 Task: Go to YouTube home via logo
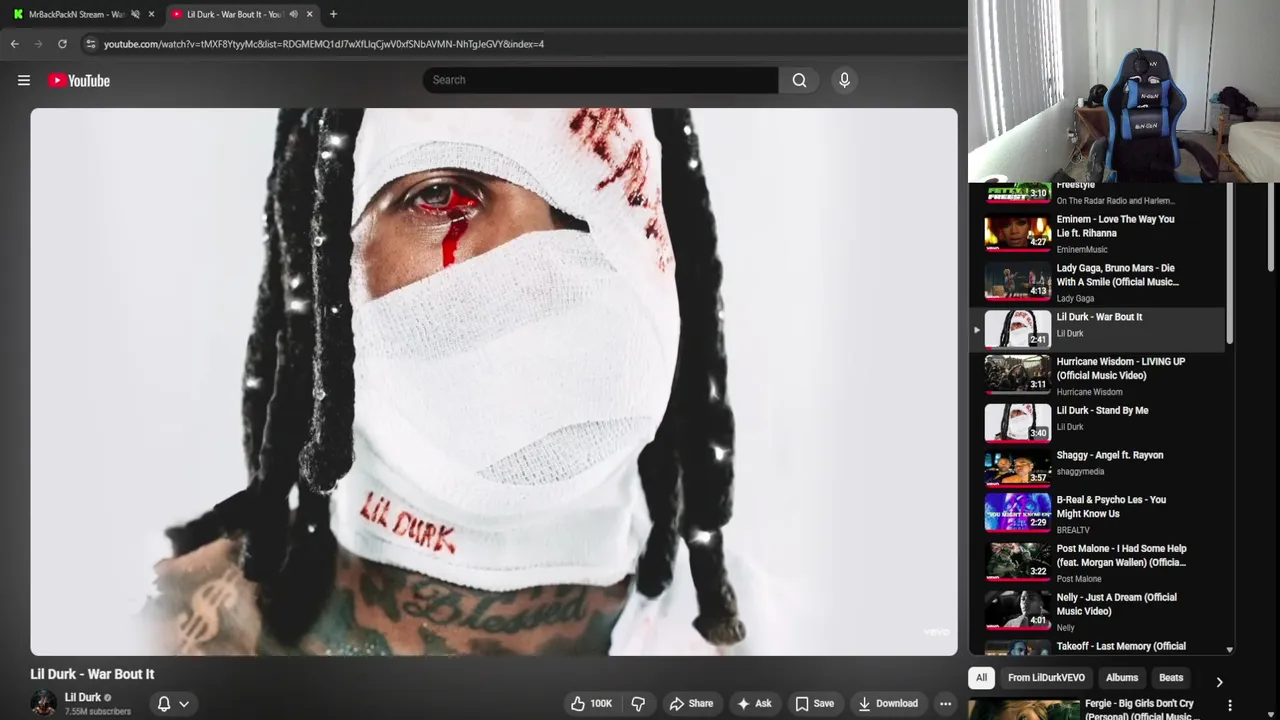79,80
